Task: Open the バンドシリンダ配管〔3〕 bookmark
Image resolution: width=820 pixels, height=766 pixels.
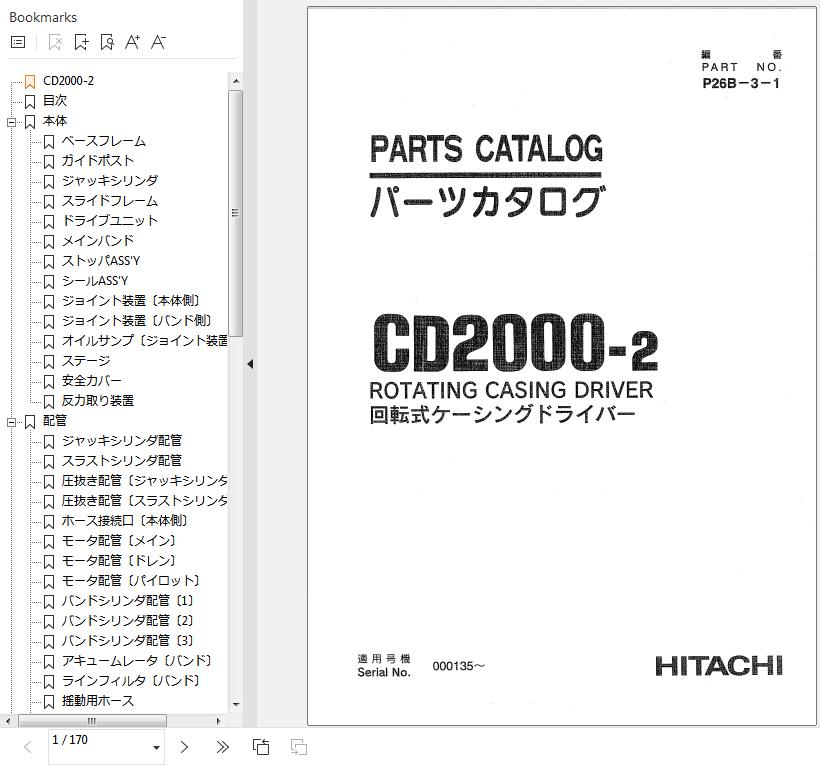Action: (128, 641)
